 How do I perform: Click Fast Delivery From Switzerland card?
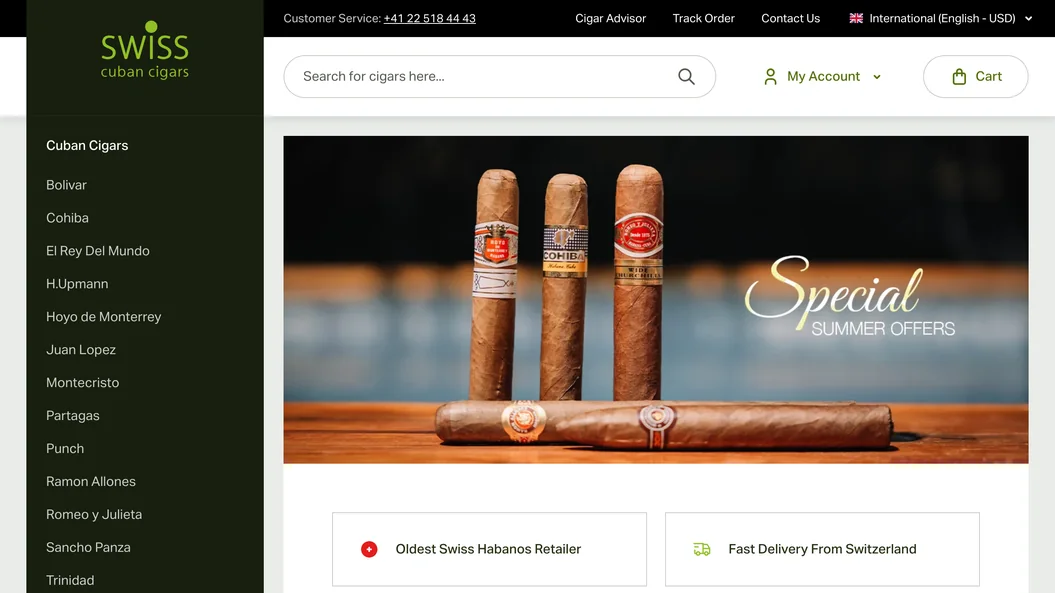coord(822,549)
